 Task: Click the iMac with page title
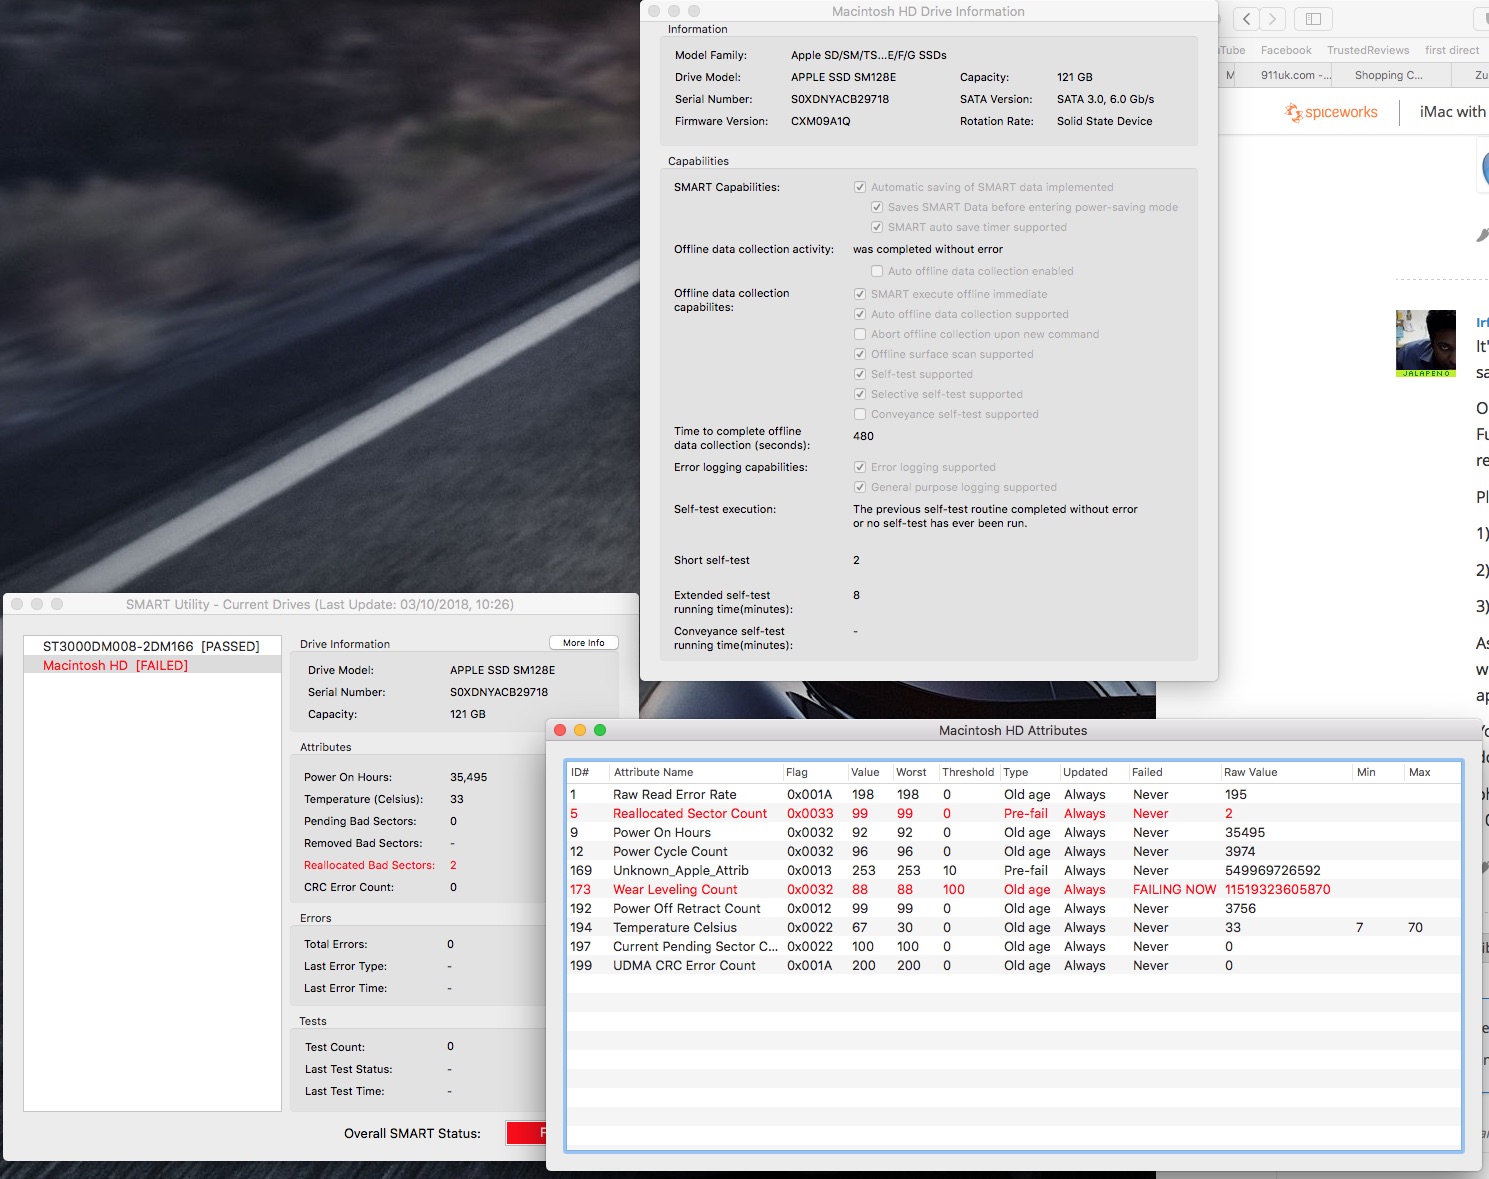[x=1452, y=112]
